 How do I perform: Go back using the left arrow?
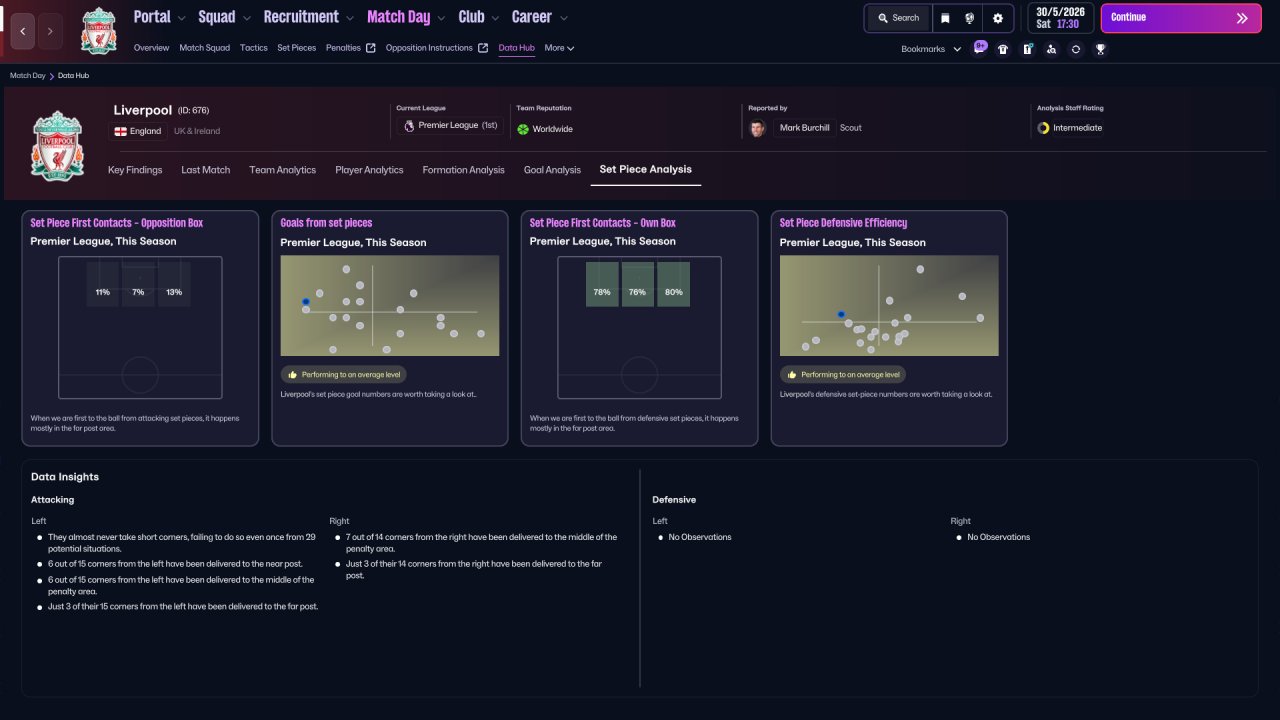point(22,31)
